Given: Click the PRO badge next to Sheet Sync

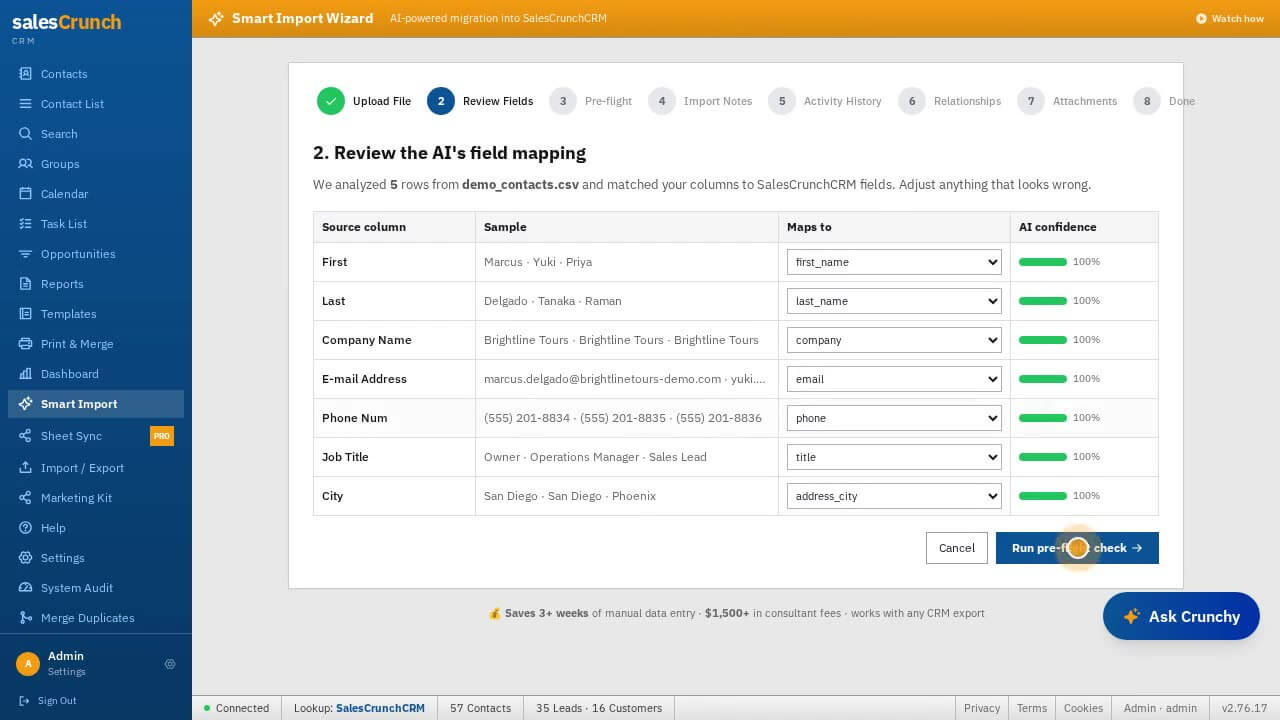Looking at the screenshot, I should pyautogui.click(x=161, y=436).
